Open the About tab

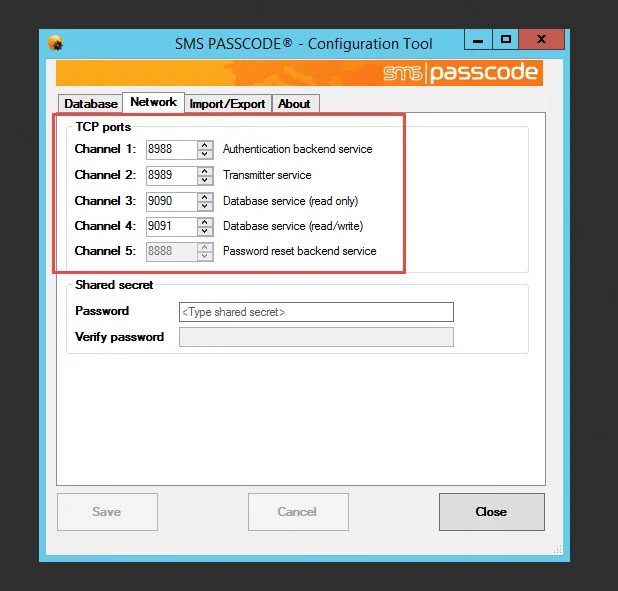click(x=295, y=104)
